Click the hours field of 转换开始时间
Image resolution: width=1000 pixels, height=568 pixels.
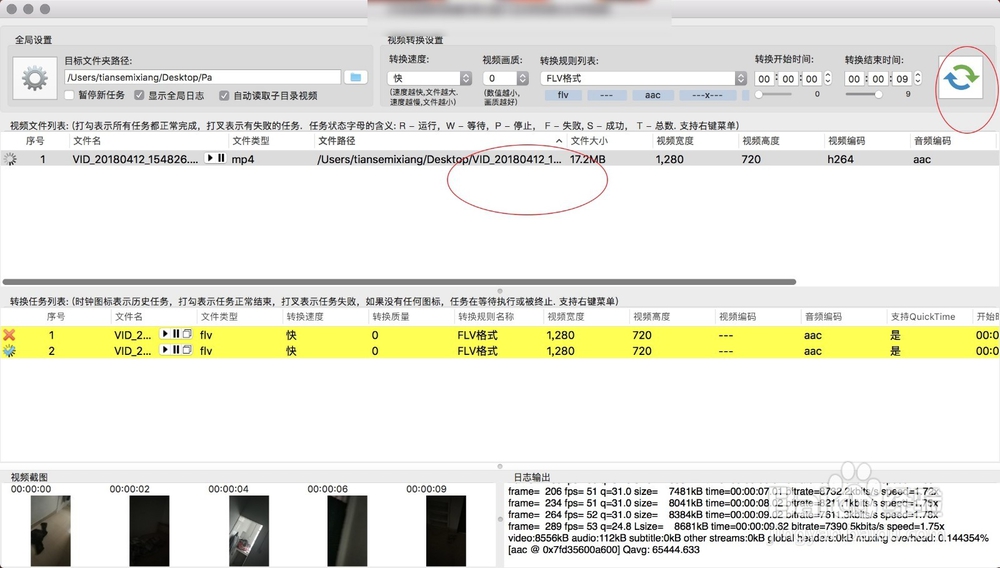[x=765, y=79]
